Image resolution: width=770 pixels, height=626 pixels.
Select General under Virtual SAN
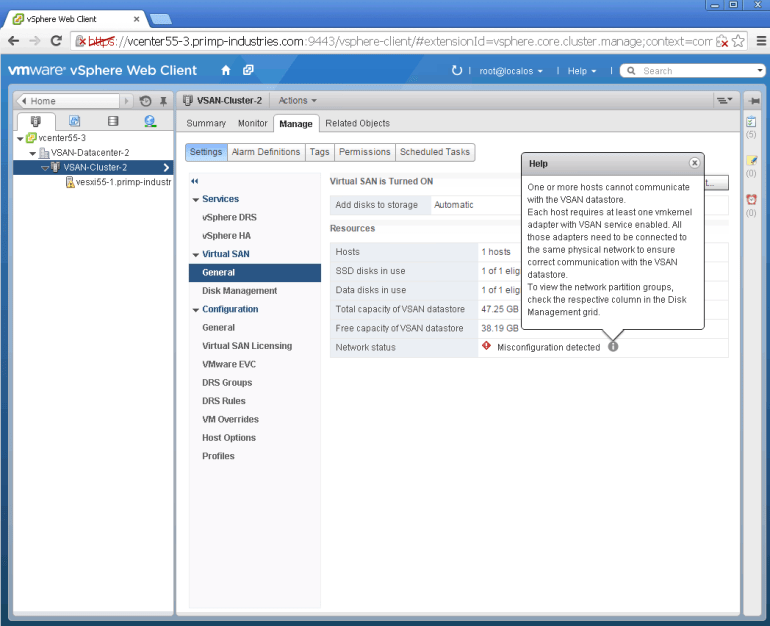[255, 272]
